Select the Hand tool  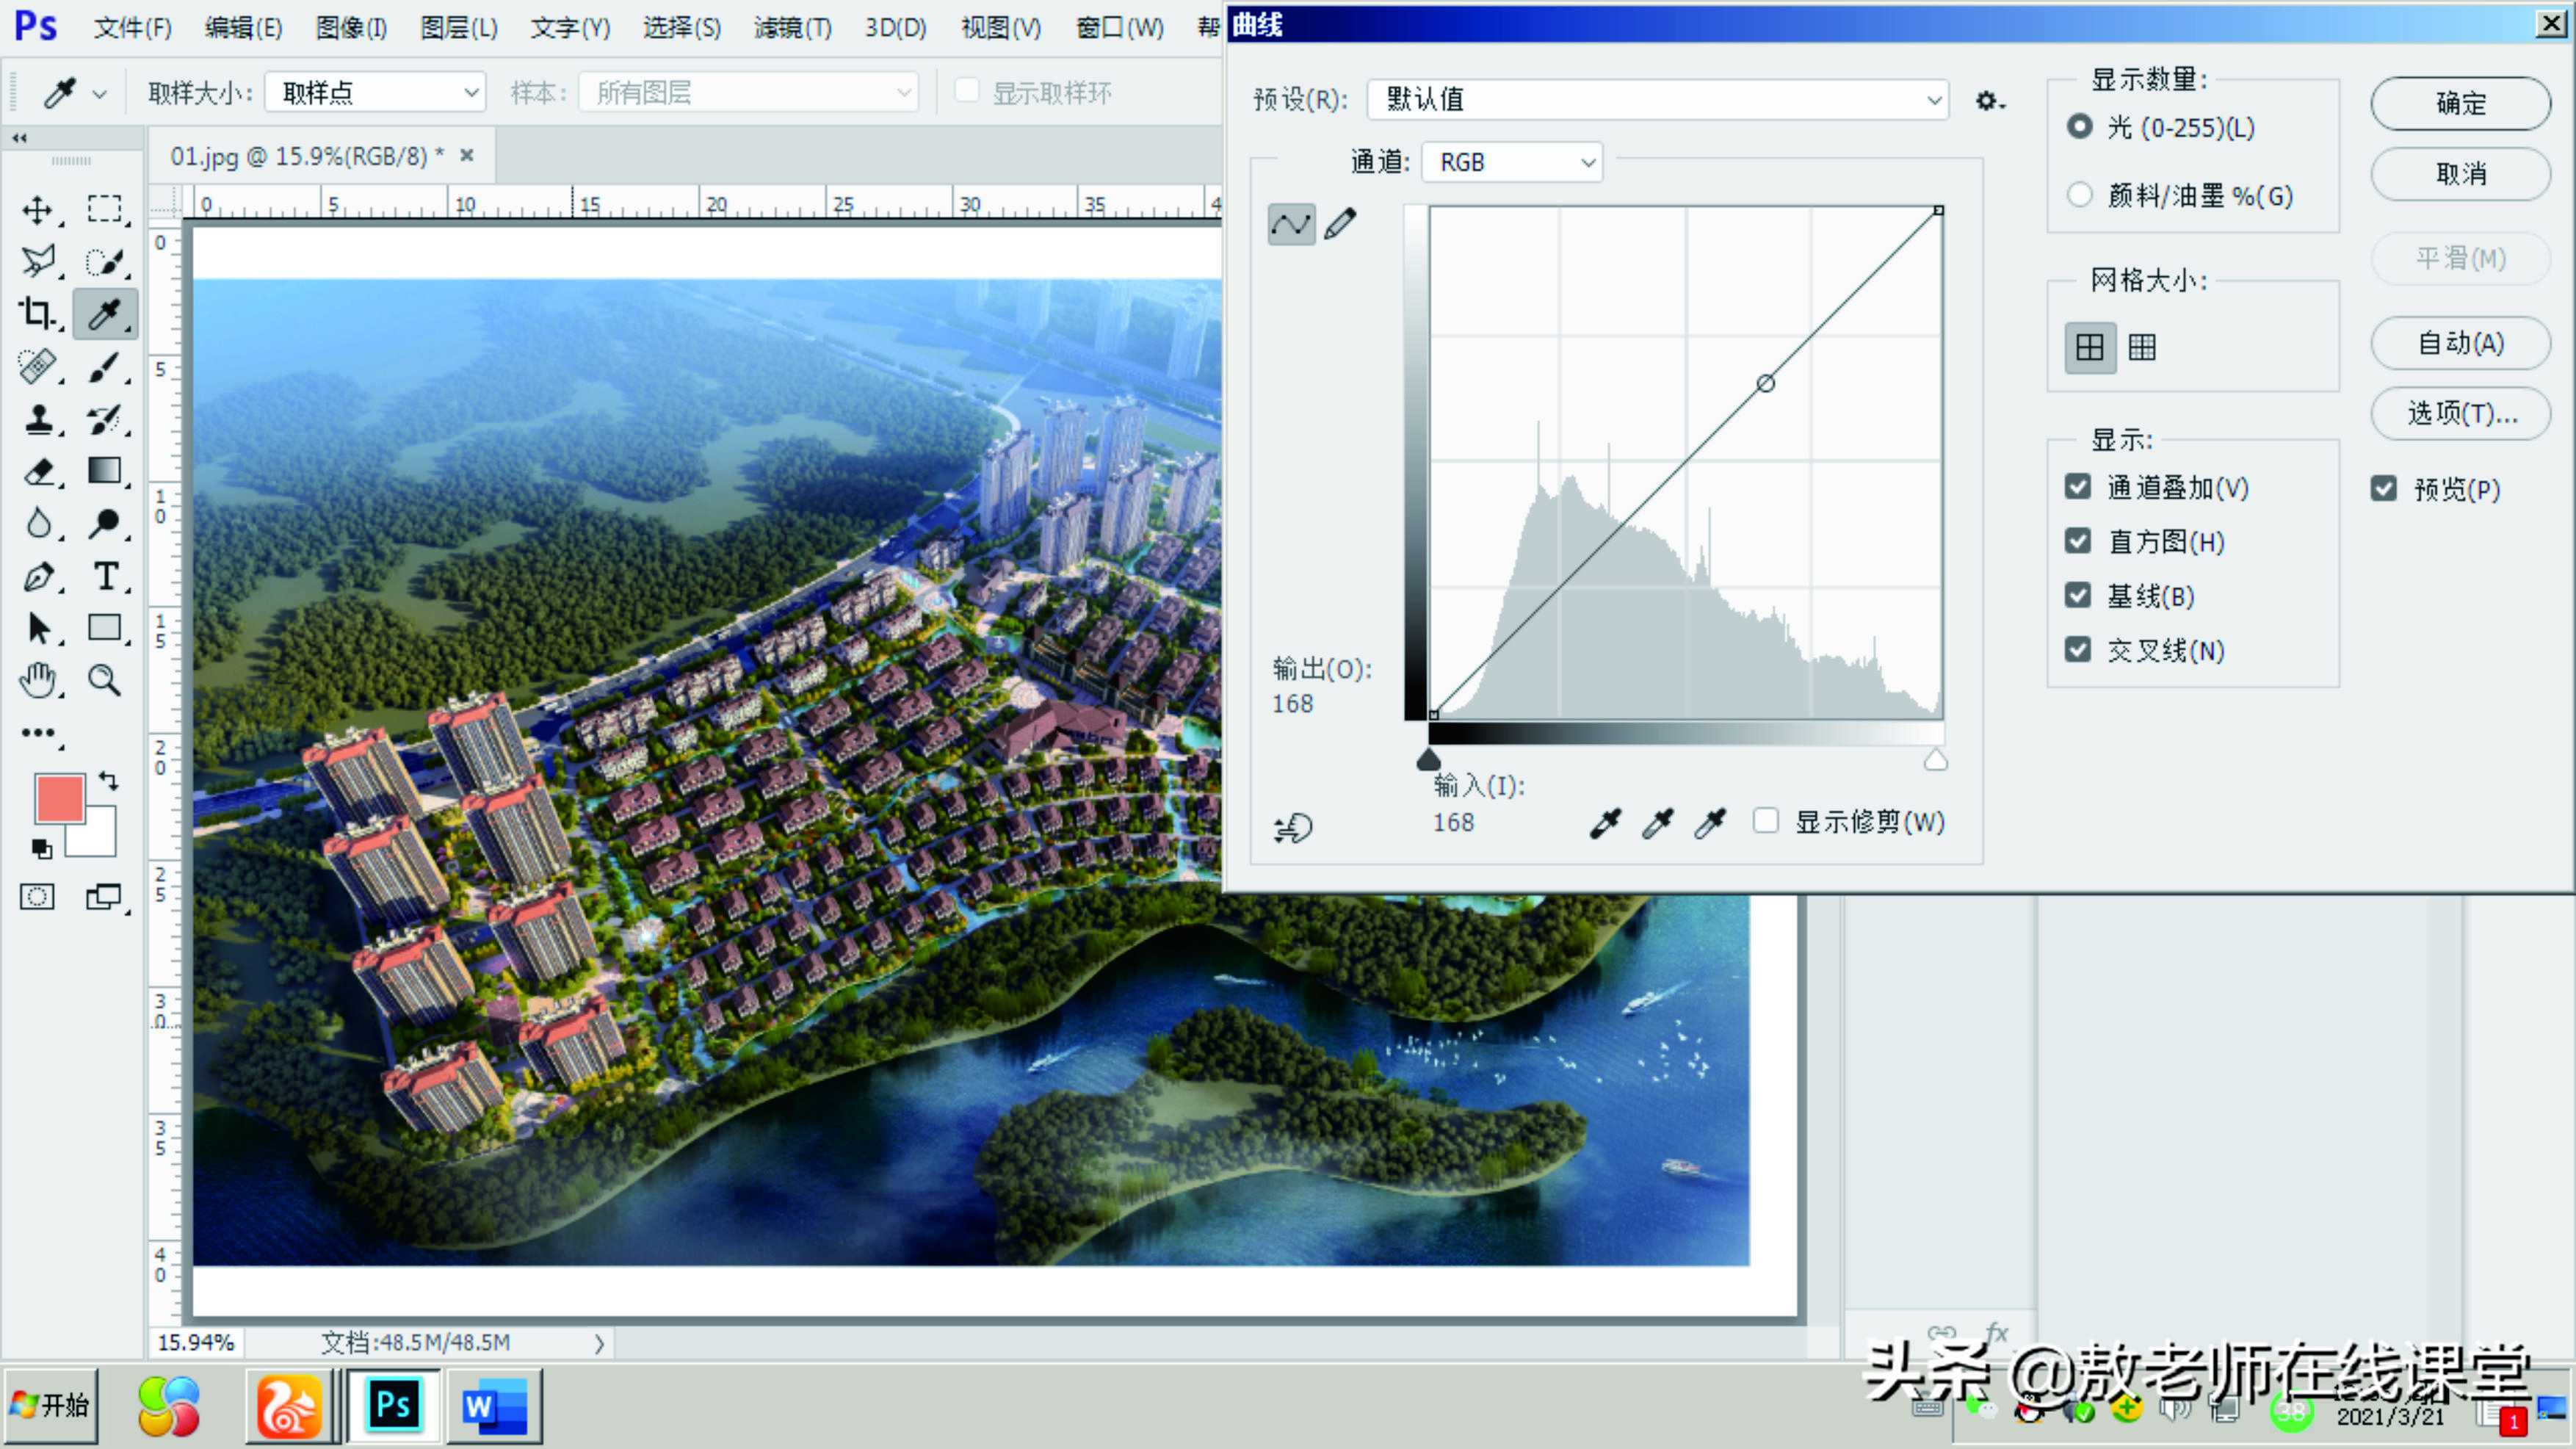[38, 680]
